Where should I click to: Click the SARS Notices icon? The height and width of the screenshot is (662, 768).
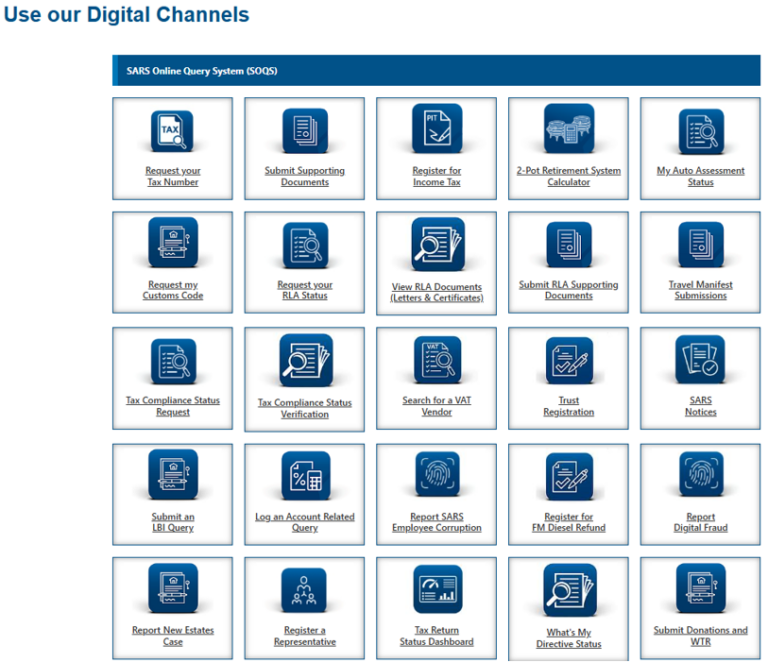coord(700,360)
